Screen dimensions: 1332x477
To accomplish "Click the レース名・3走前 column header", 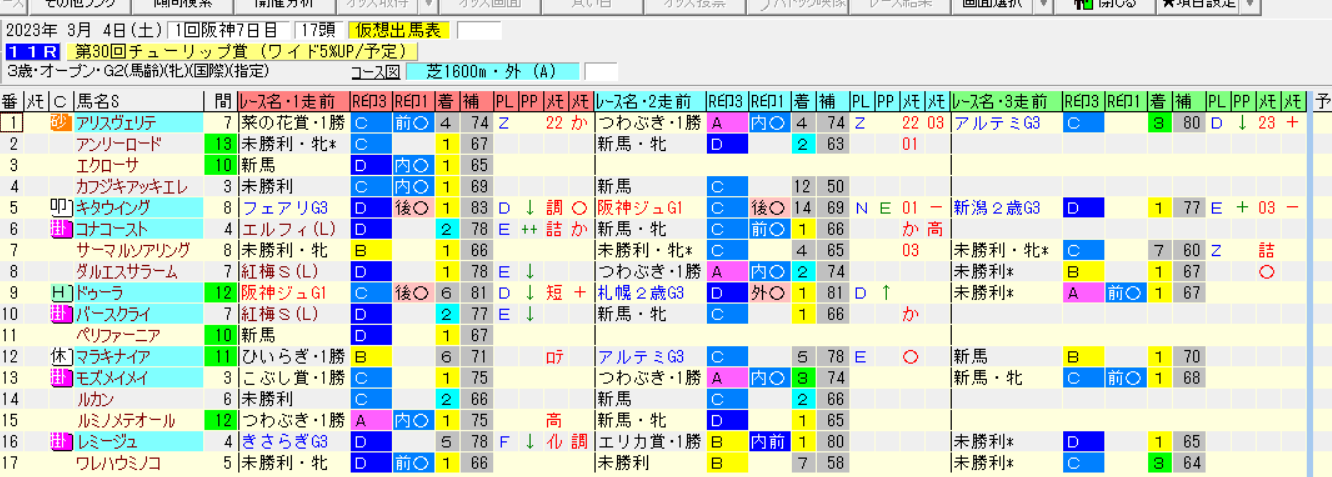I will tap(1005, 101).
